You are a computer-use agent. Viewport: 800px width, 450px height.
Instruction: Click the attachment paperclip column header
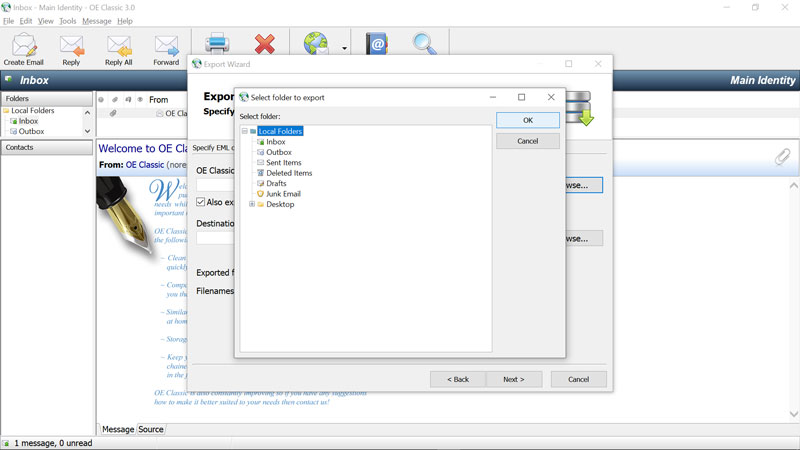pyautogui.click(x=115, y=99)
